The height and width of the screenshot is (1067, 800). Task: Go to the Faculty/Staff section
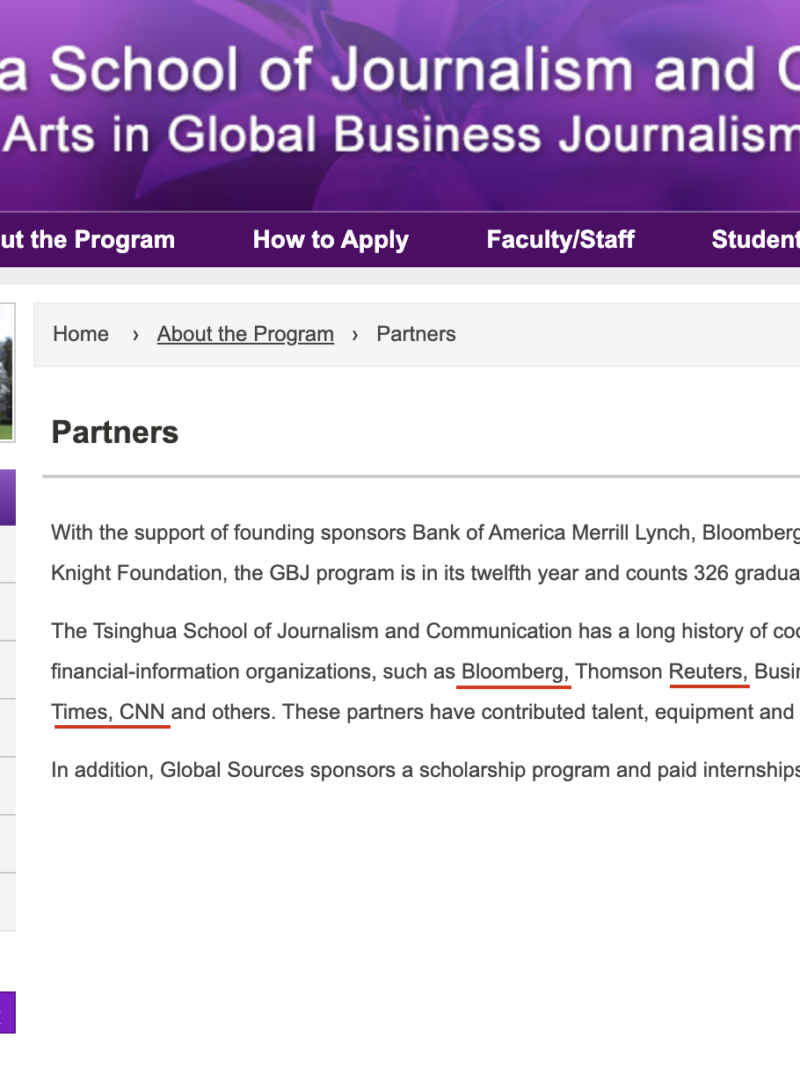pyautogui.click(x=560, y=240)
